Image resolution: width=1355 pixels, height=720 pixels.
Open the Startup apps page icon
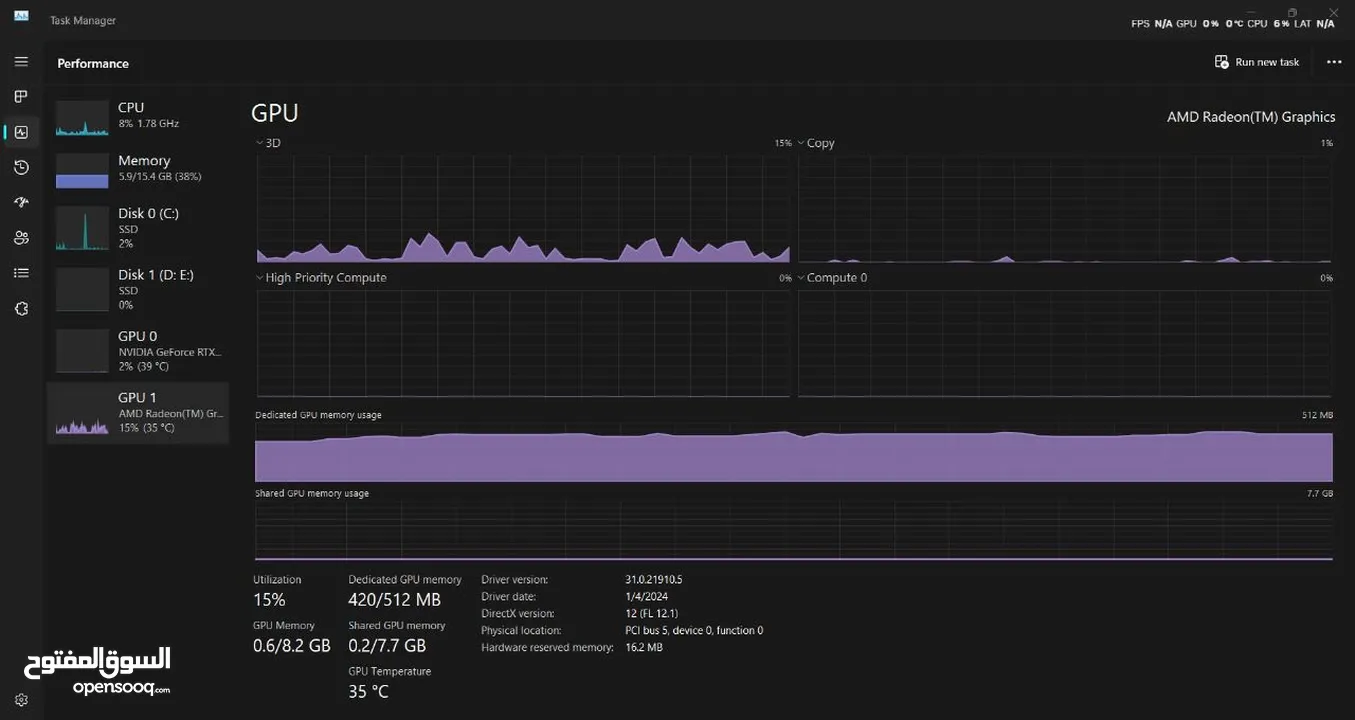click(21, 202)
